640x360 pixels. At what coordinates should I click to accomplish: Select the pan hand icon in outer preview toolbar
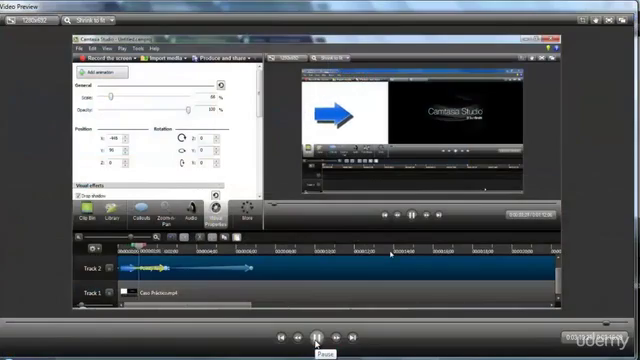[596, 20]
